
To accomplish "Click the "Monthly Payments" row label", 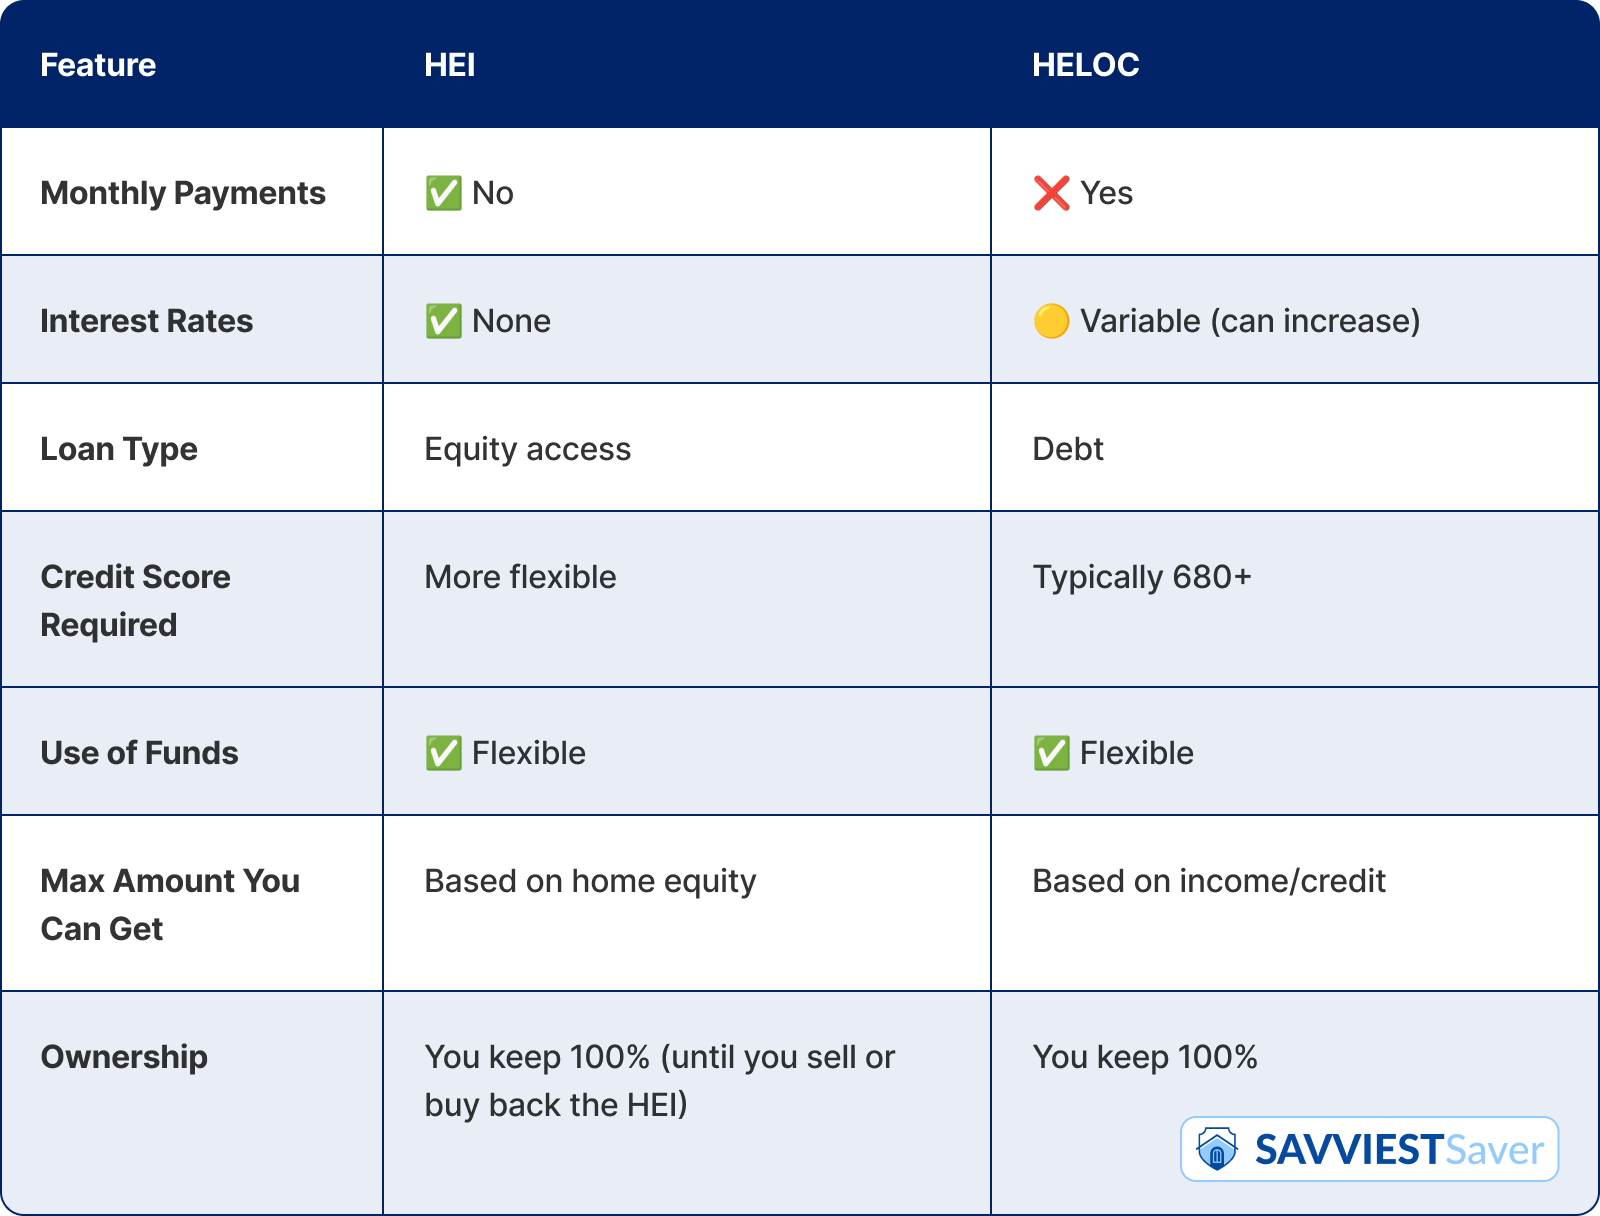I will point(183,193).
